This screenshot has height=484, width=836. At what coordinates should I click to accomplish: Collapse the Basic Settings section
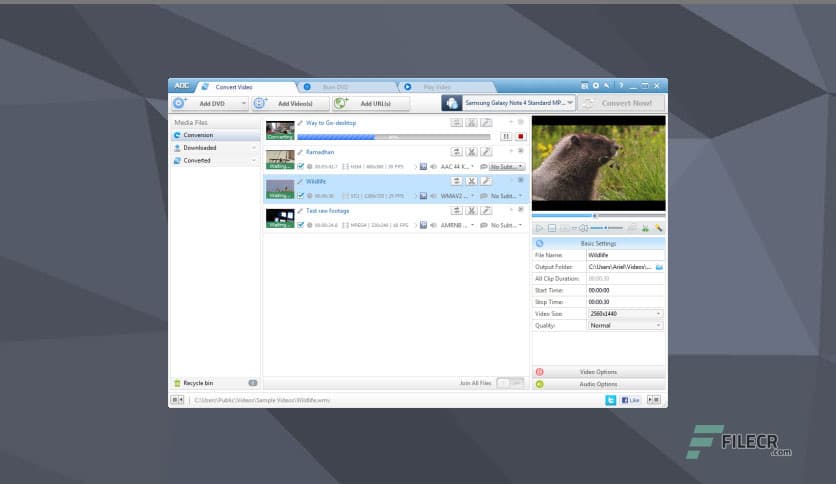(598, 244)
